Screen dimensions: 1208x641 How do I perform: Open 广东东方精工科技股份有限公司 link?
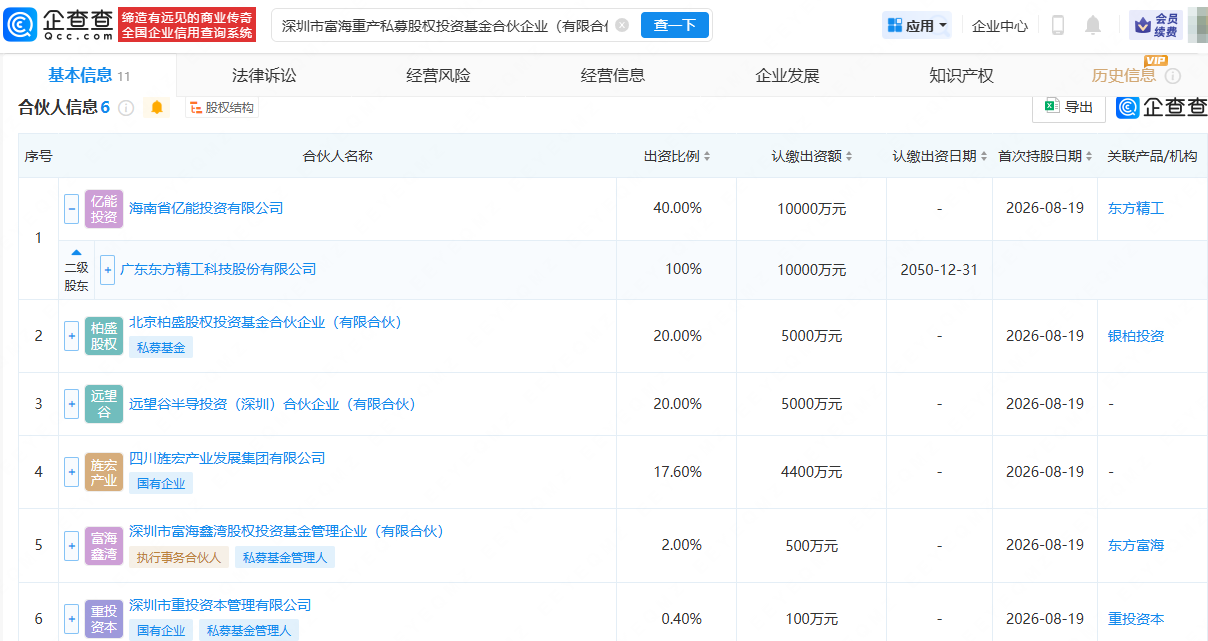pyautogui.click(x=218, y=269)
